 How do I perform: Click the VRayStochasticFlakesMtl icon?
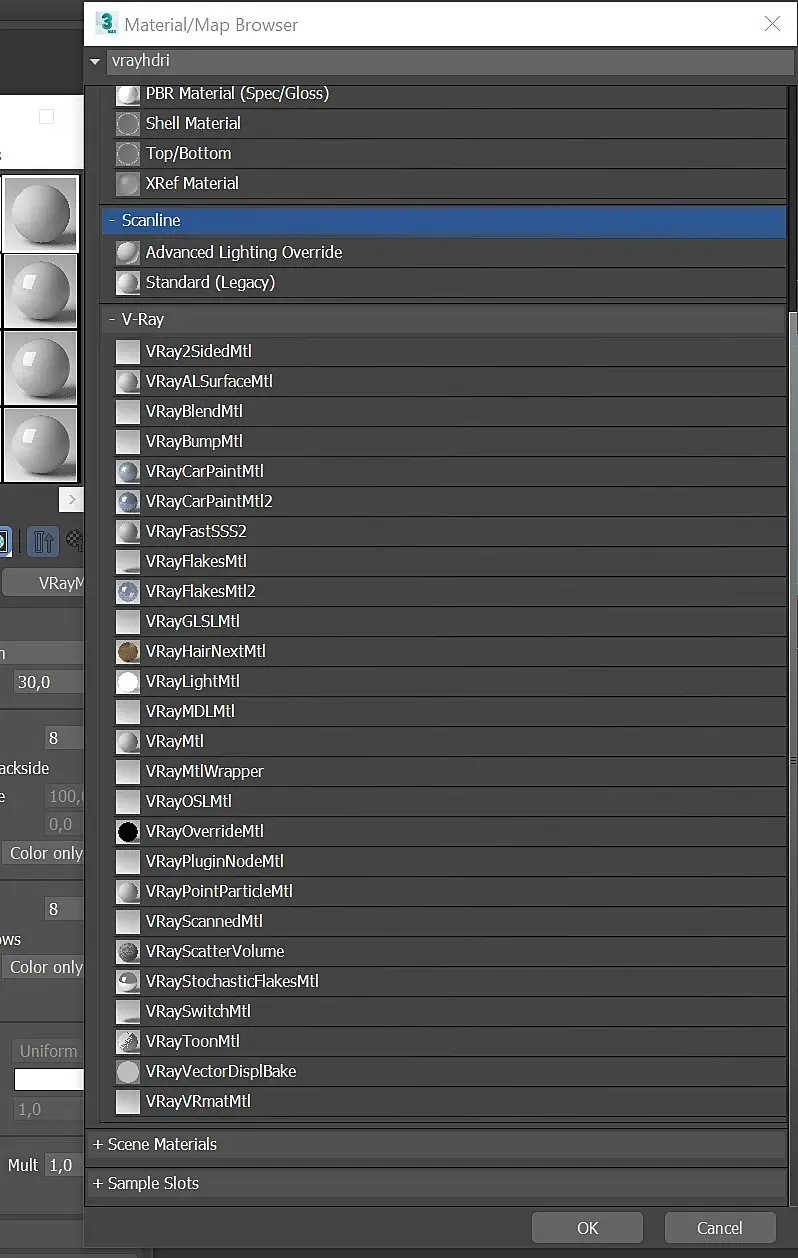[x=128, y=981]
